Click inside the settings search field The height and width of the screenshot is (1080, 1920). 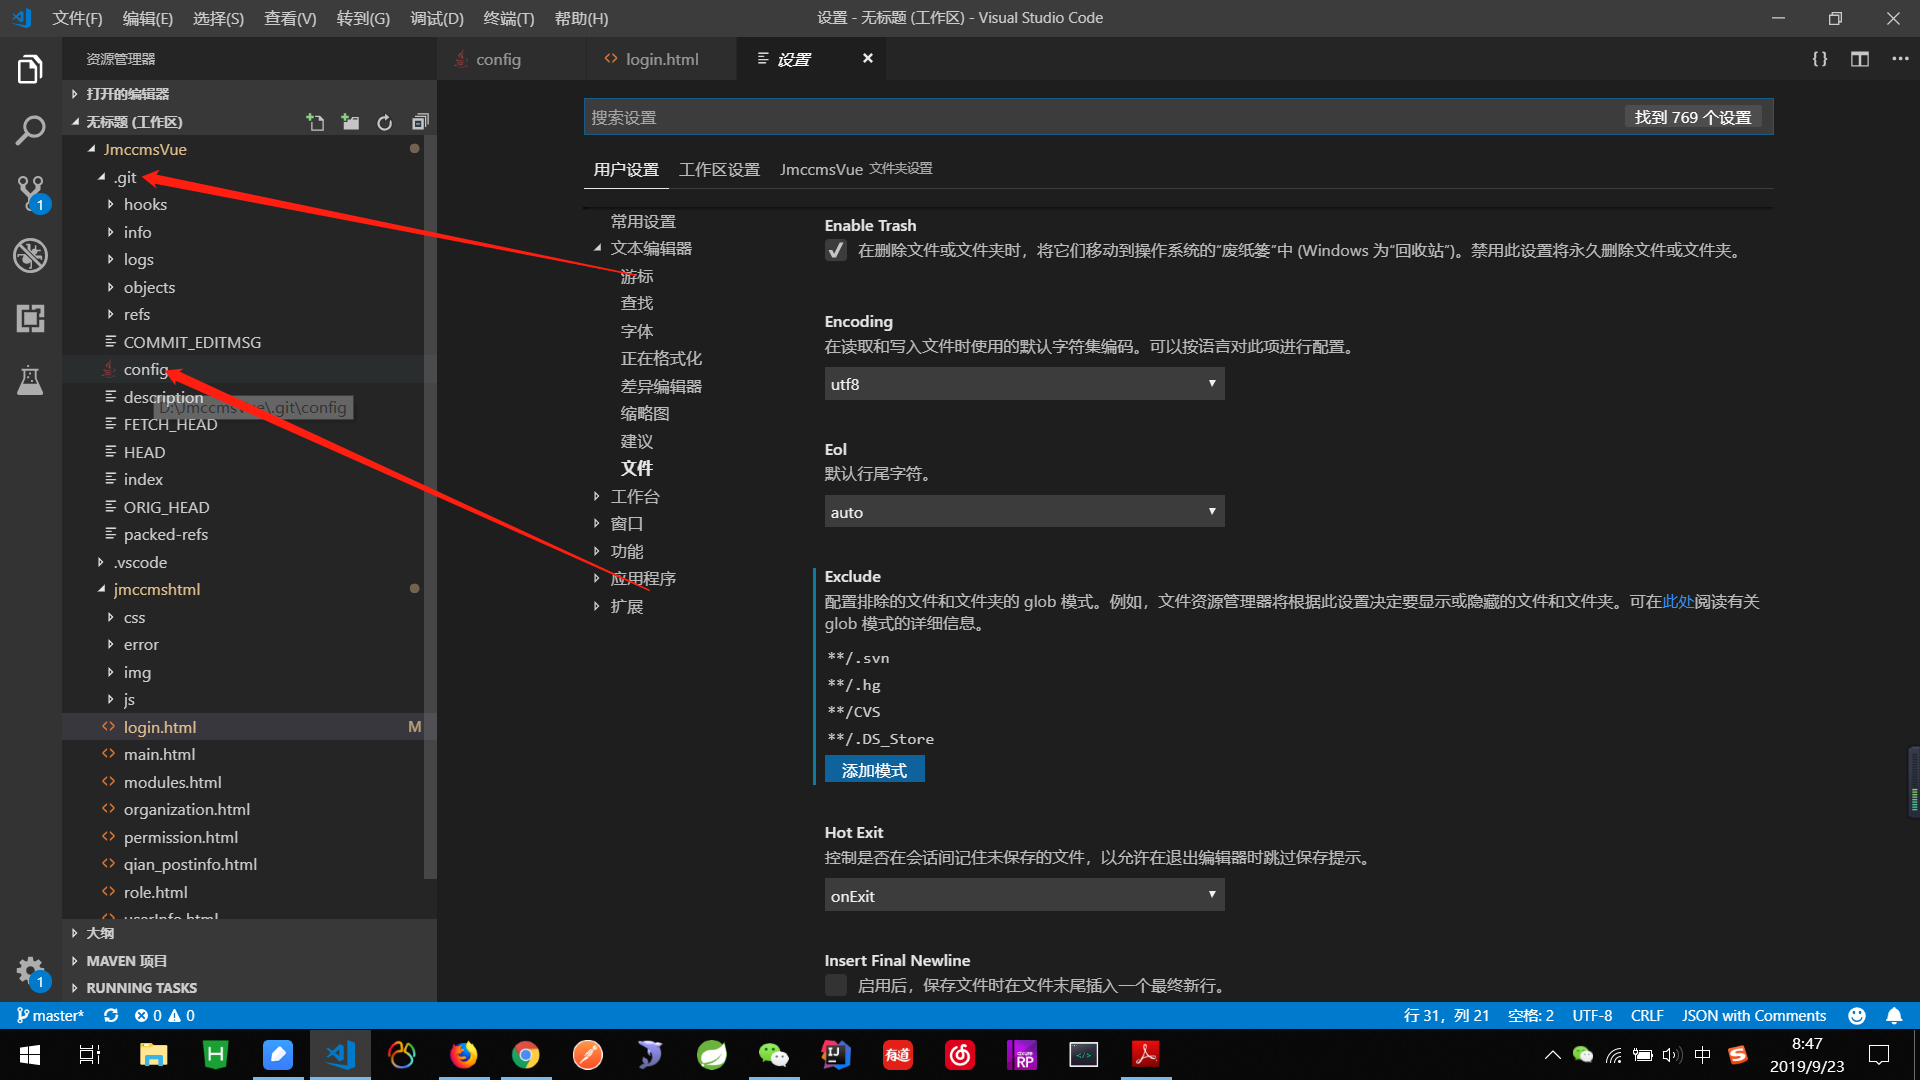[1000, 116]
